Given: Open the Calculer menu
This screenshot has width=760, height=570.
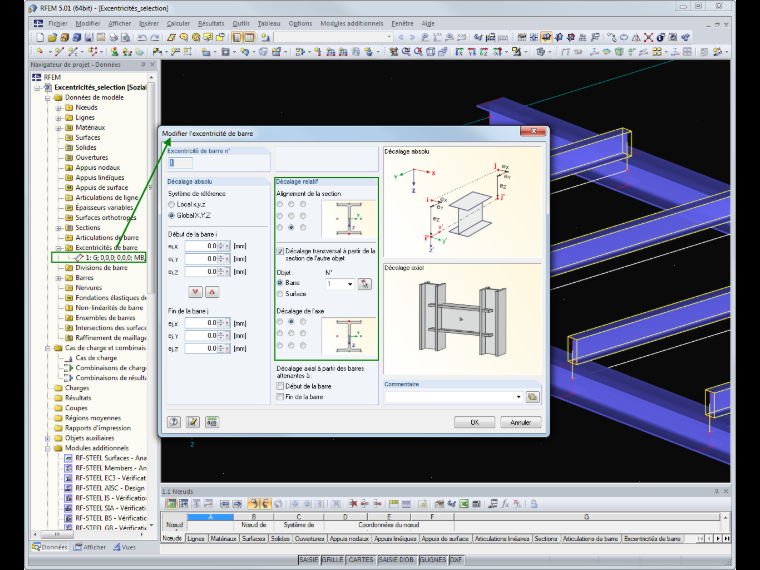Looking at the screenshot, I should 178,23.
